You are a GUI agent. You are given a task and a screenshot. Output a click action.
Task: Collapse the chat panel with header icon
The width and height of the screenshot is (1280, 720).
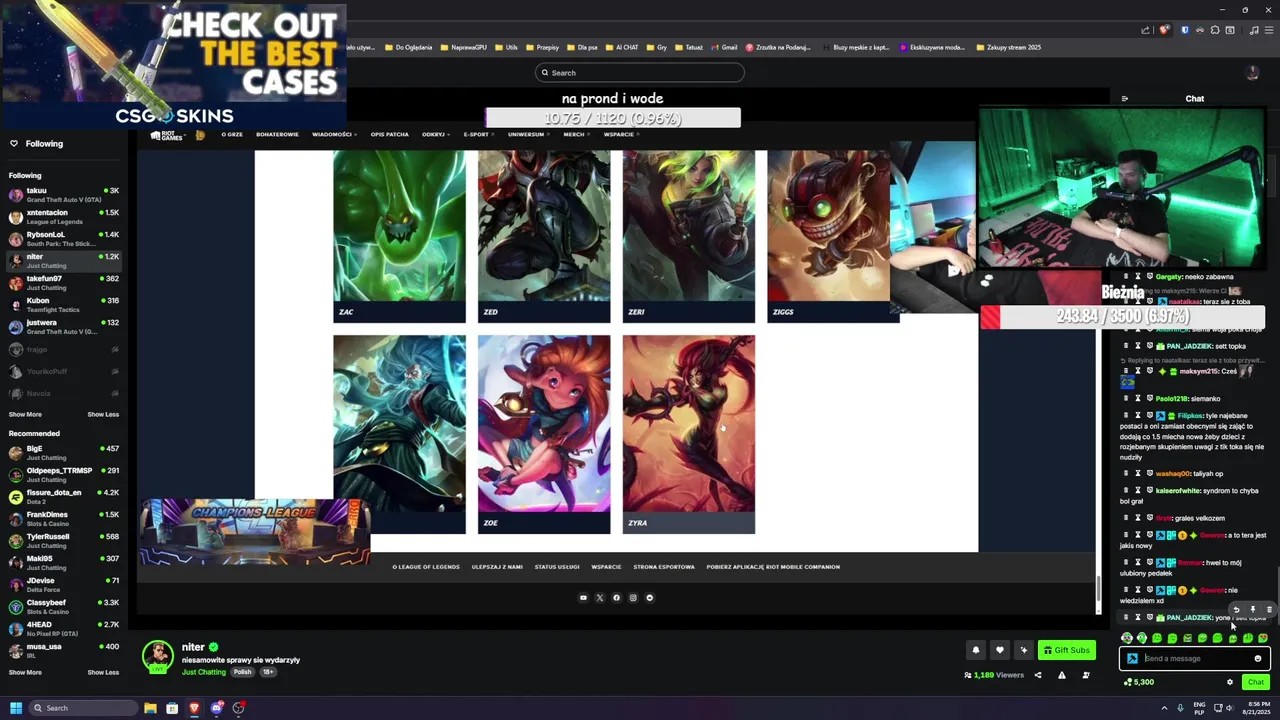tap(1125, 99)
